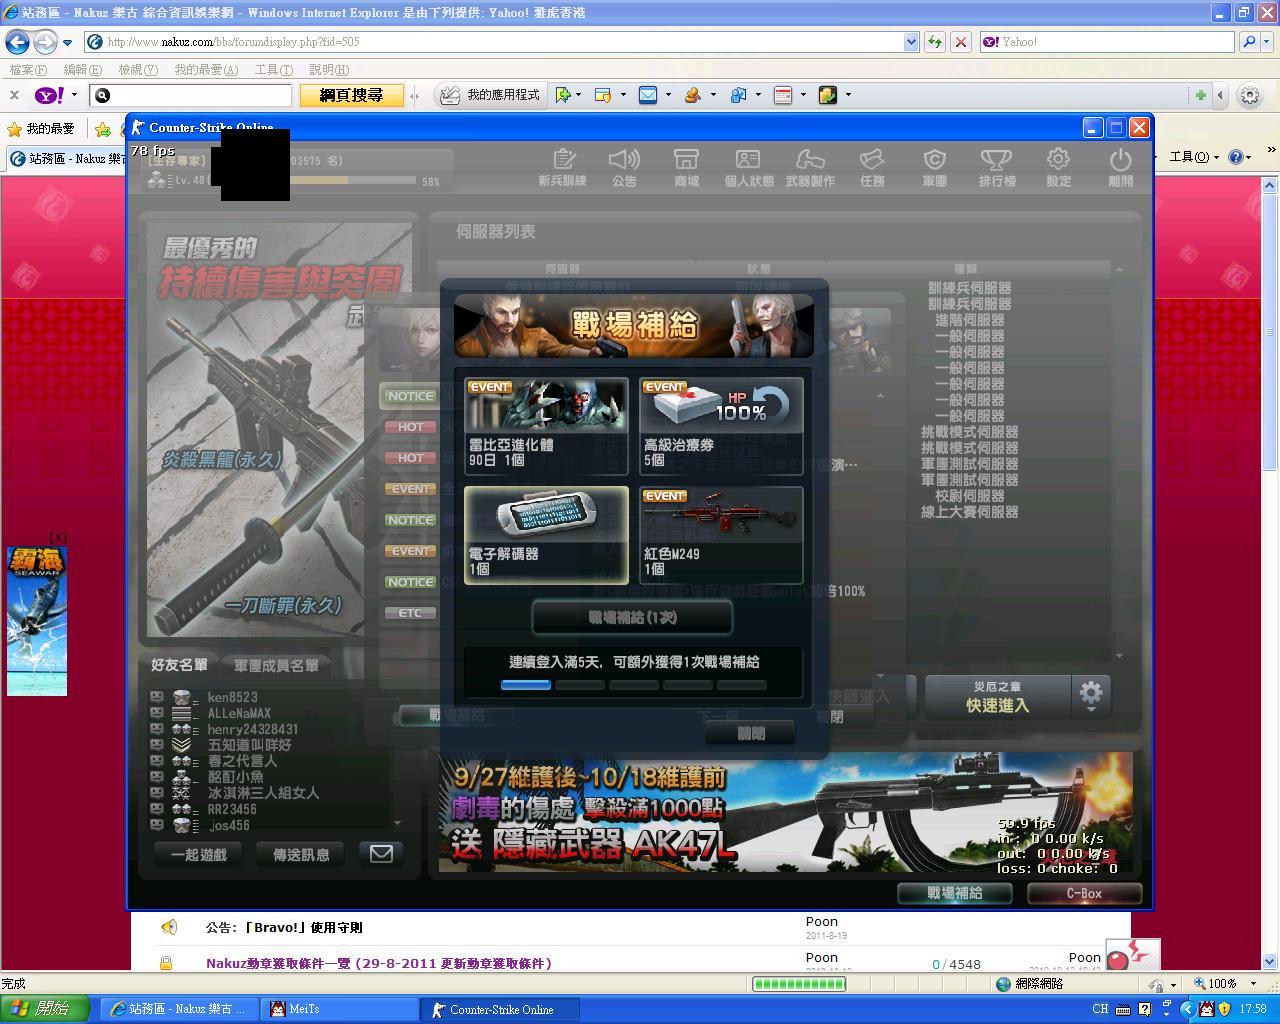Open the address bar URL dropdown
The width and height of the screenshot is (1280, 1024).
pos(911,42)
